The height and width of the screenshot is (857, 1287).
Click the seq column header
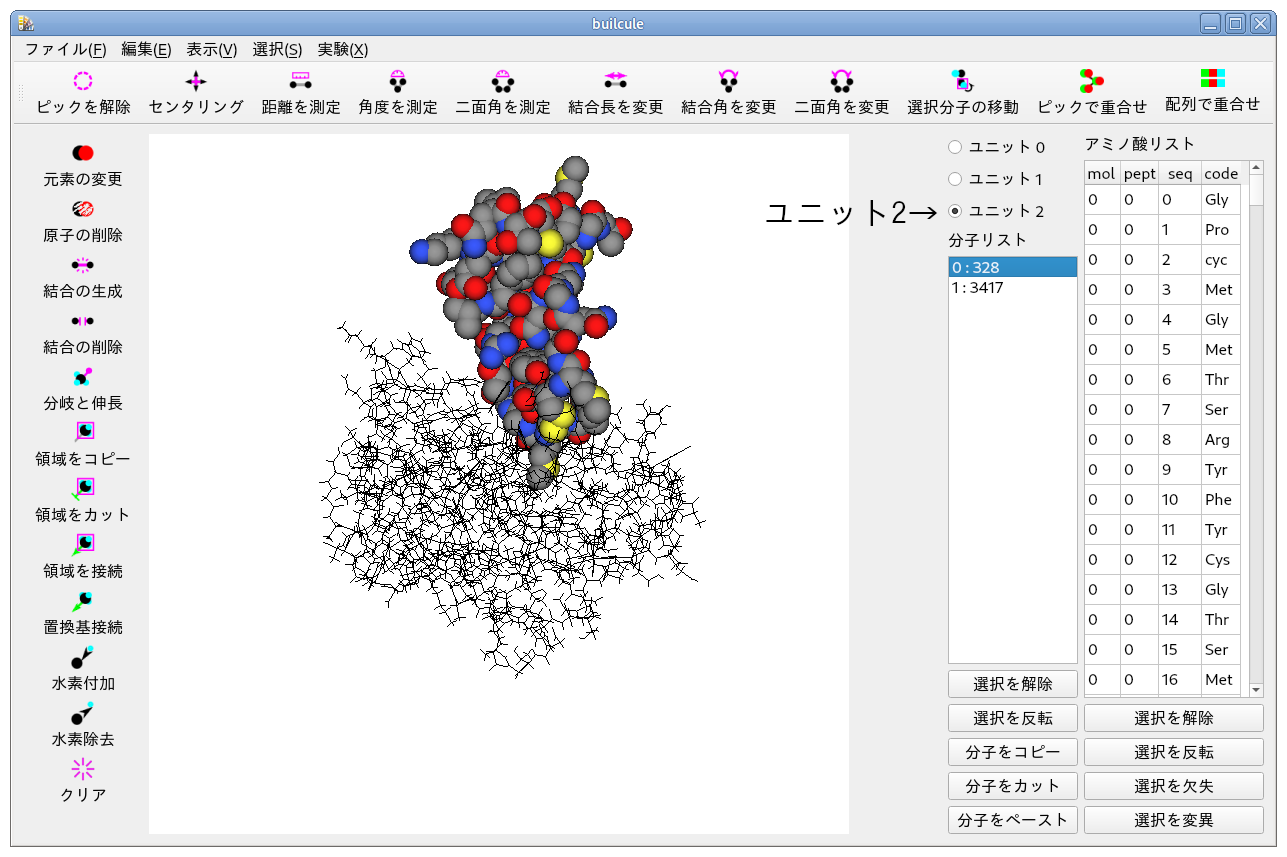[1180, 173]
